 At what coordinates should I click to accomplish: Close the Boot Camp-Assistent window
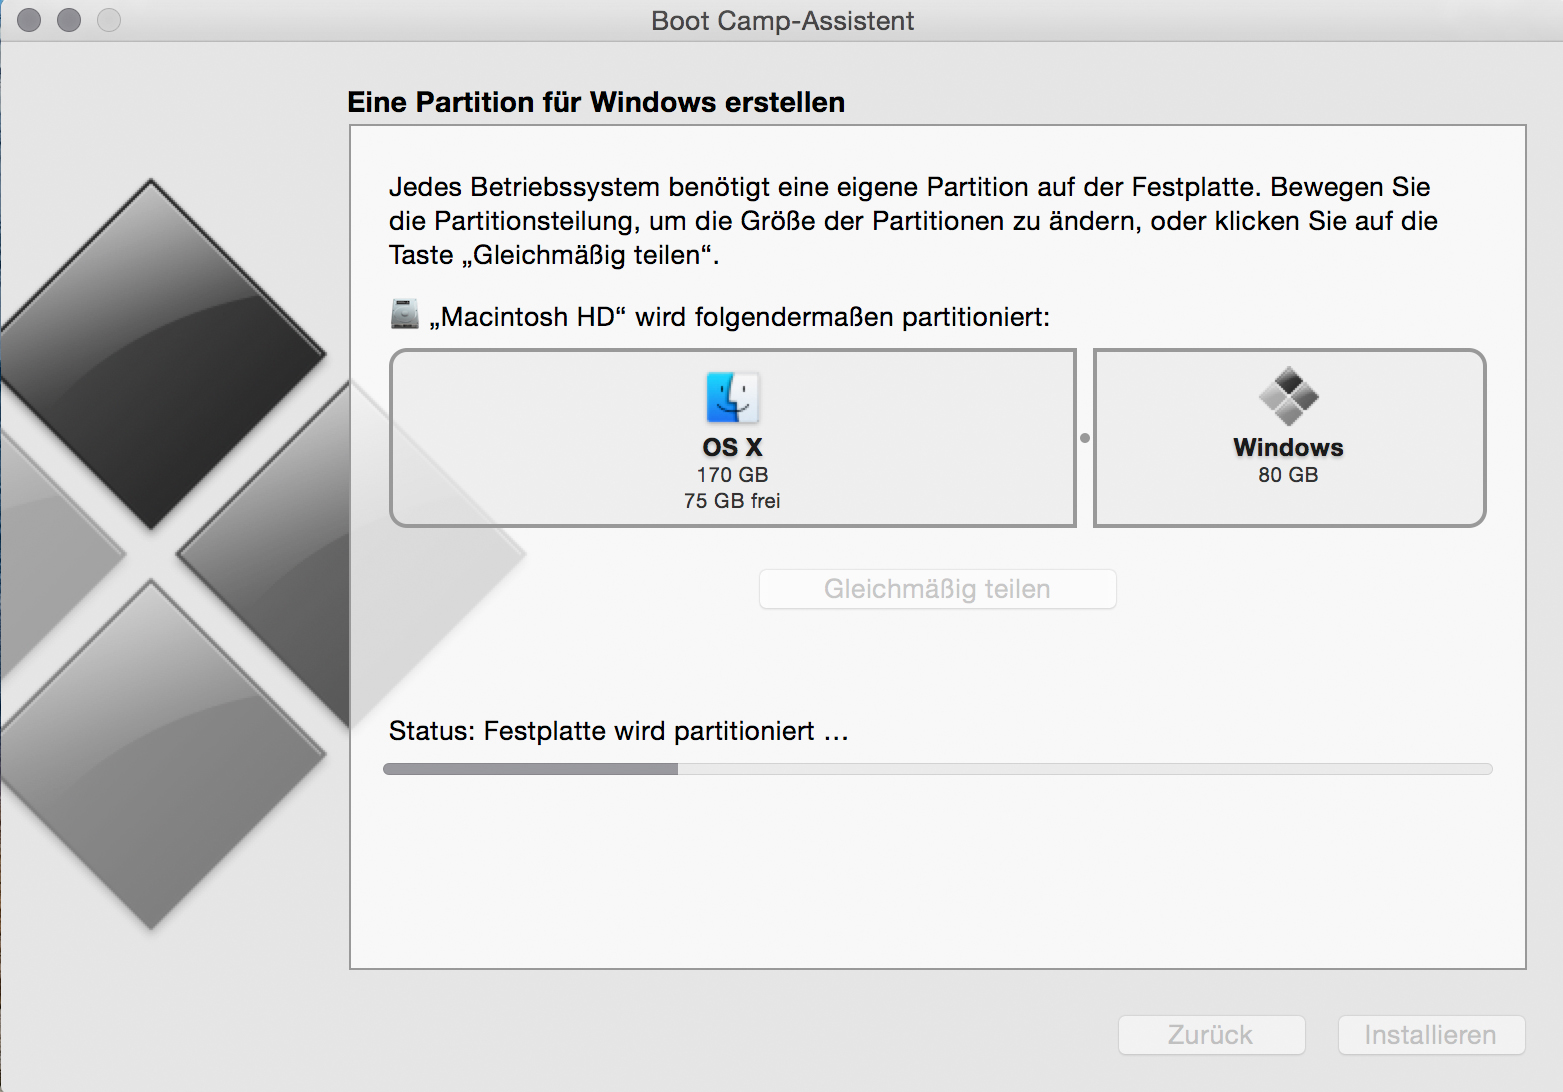coord(29,20)
